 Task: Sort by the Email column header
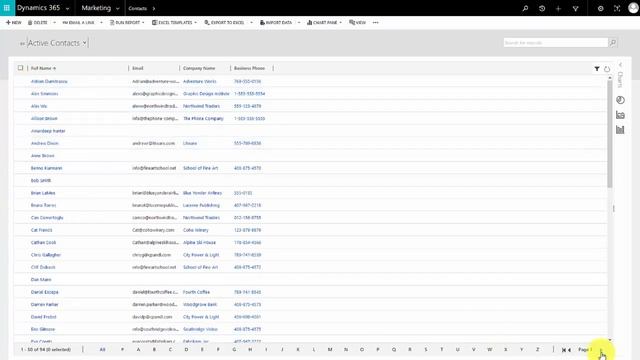click(138, 68)
